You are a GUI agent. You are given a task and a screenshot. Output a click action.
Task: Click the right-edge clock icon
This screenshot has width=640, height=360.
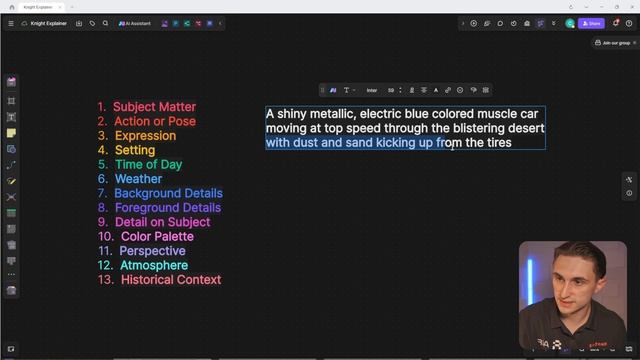(x=629, y=193)
